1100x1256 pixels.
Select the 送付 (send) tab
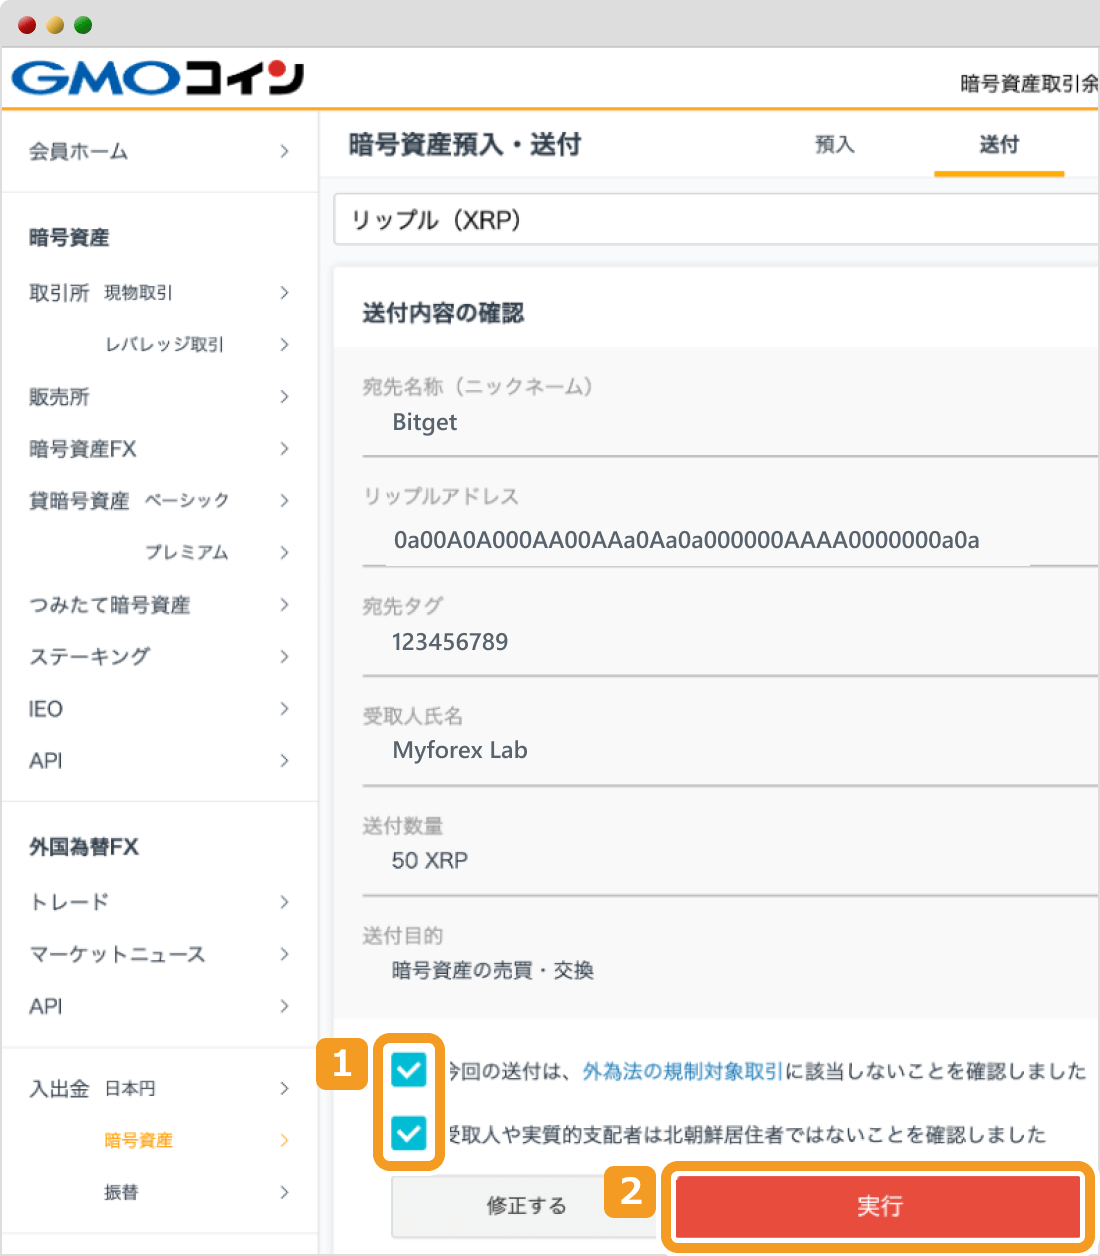pos(998,145)
